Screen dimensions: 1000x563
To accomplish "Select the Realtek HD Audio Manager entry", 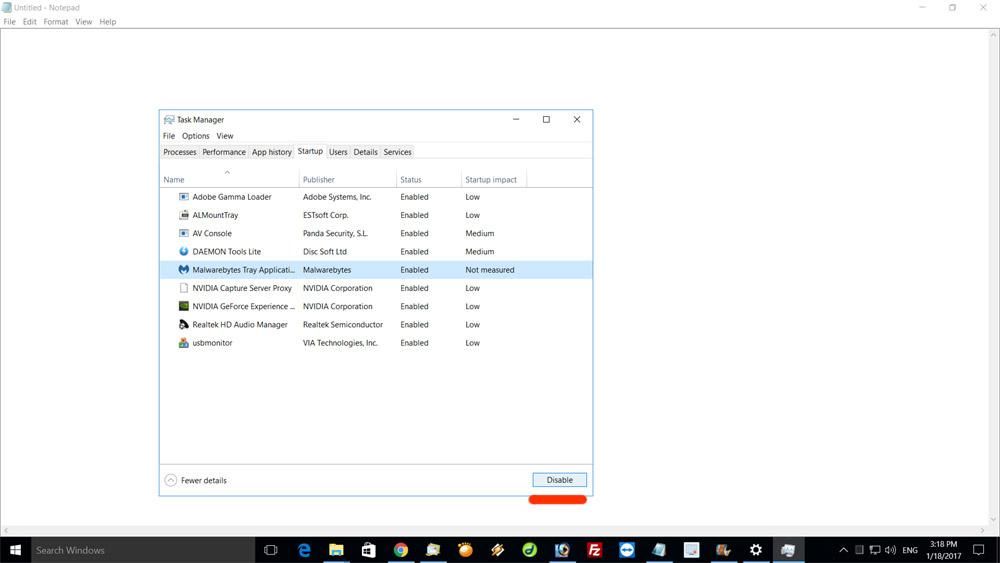I will point(376,325).
